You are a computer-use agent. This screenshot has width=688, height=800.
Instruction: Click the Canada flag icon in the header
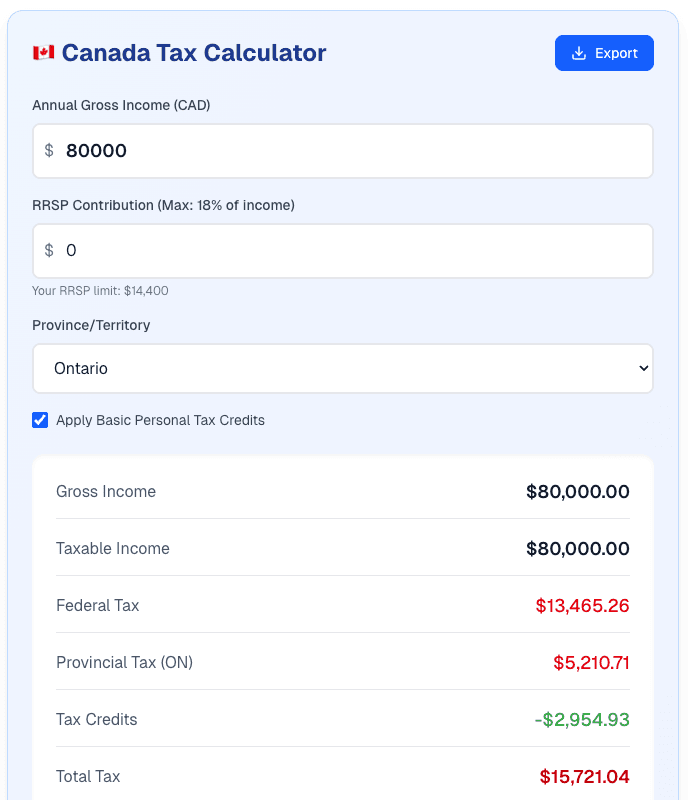[41, 52]
